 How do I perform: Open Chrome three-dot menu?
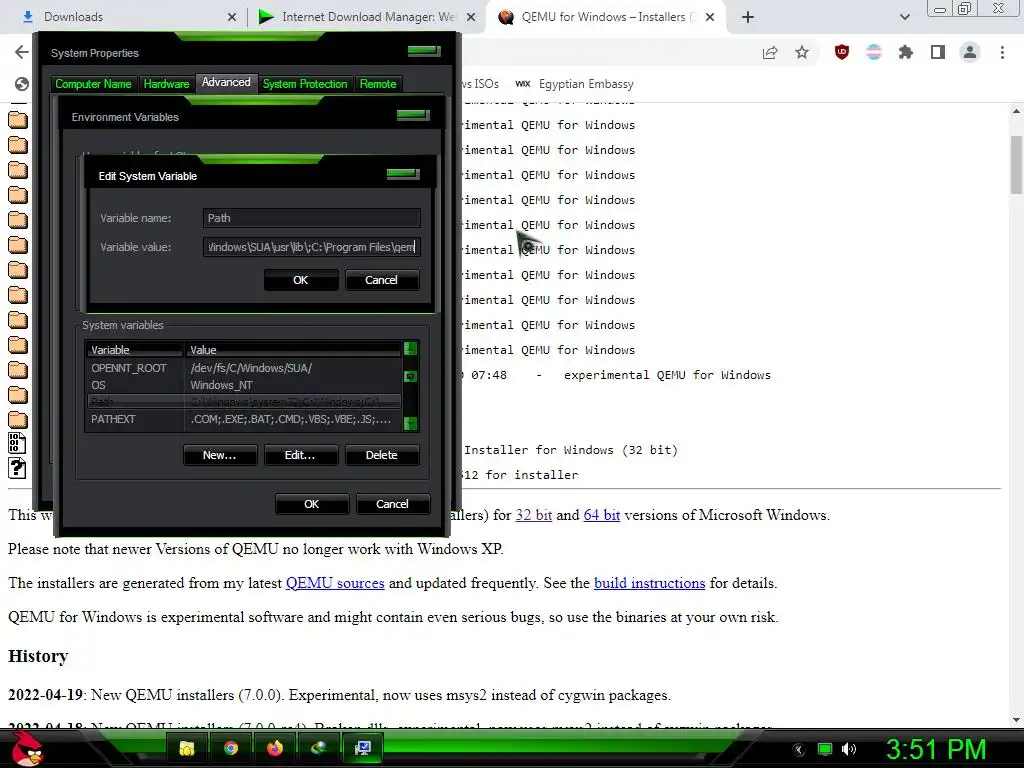click(1002, 52)
